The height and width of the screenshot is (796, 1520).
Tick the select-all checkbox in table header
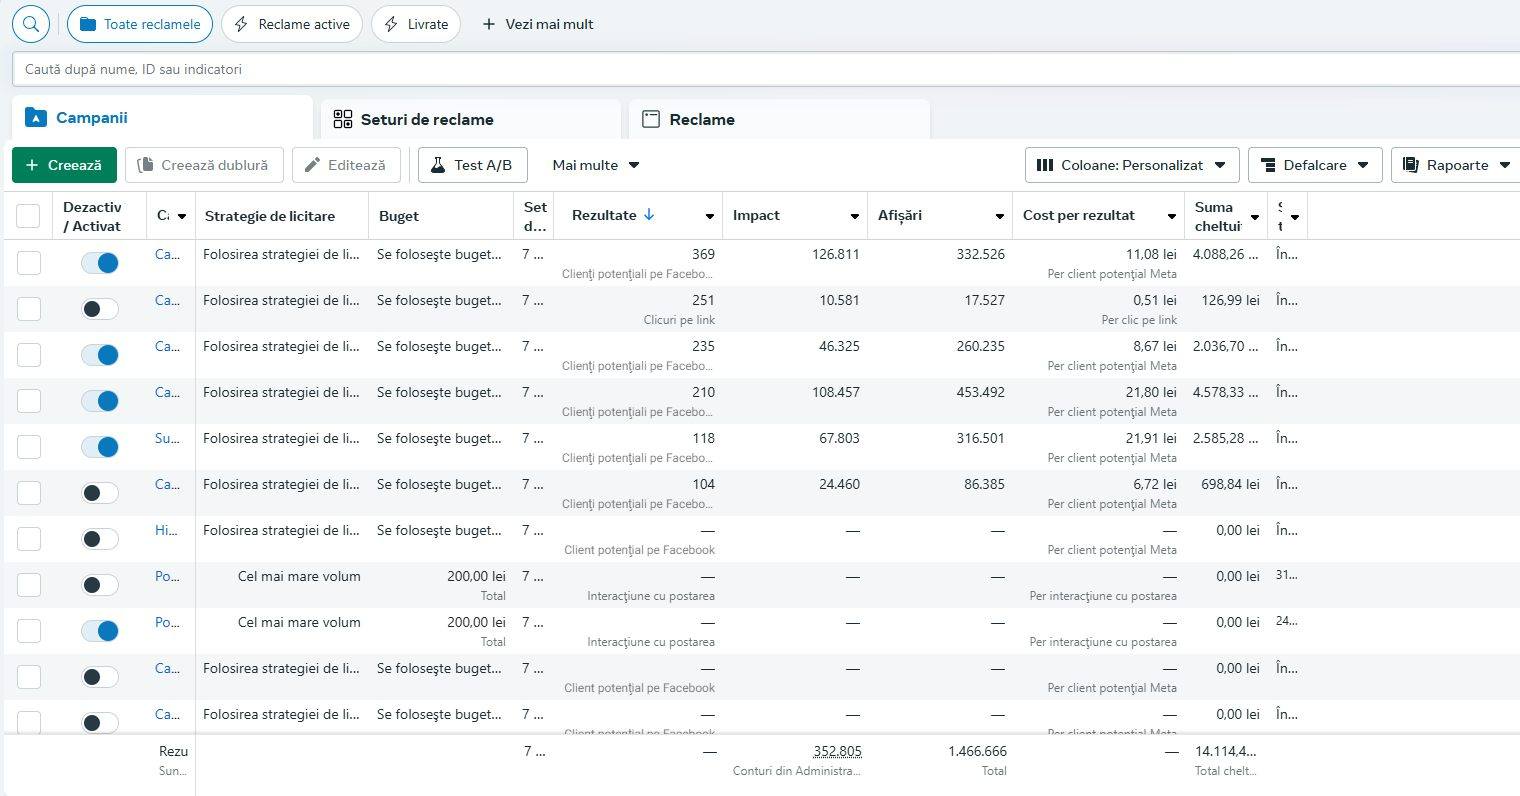28,216
